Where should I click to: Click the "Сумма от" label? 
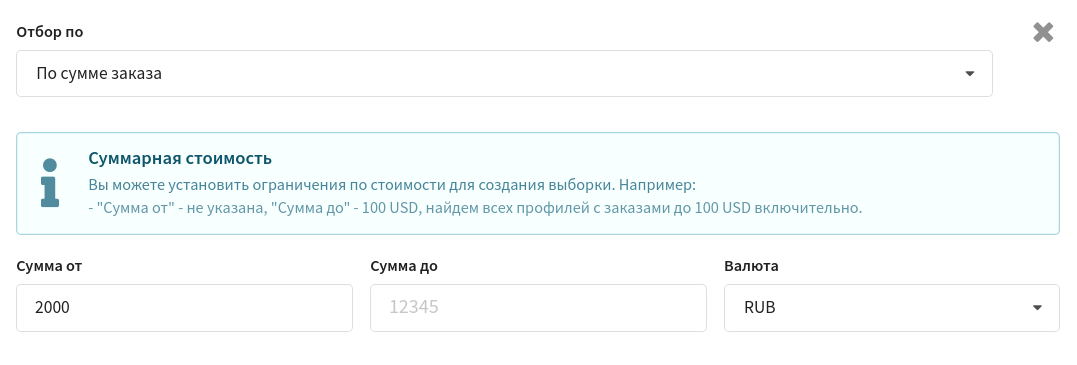click(49, 266)
